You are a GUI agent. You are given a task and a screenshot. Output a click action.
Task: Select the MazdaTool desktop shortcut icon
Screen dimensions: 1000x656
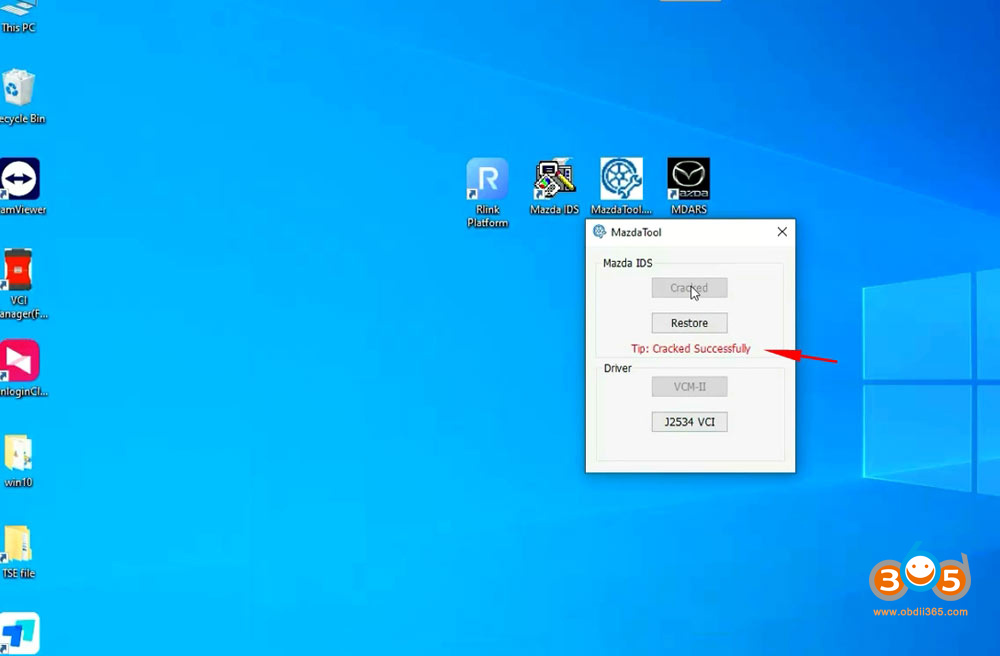[x=621, y=186]
